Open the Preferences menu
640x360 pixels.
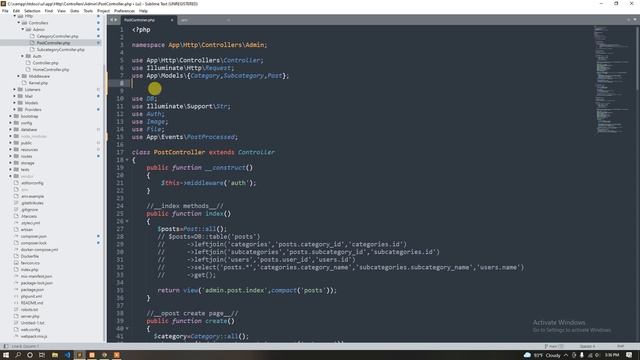click(x=124, y=11)
